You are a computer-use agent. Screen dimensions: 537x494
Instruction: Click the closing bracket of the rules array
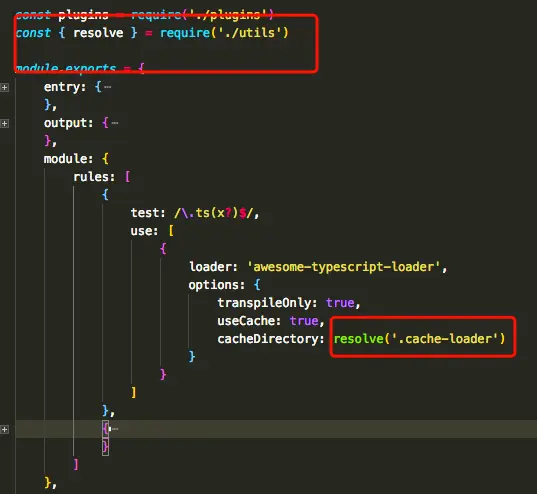(x=76, y=465)
